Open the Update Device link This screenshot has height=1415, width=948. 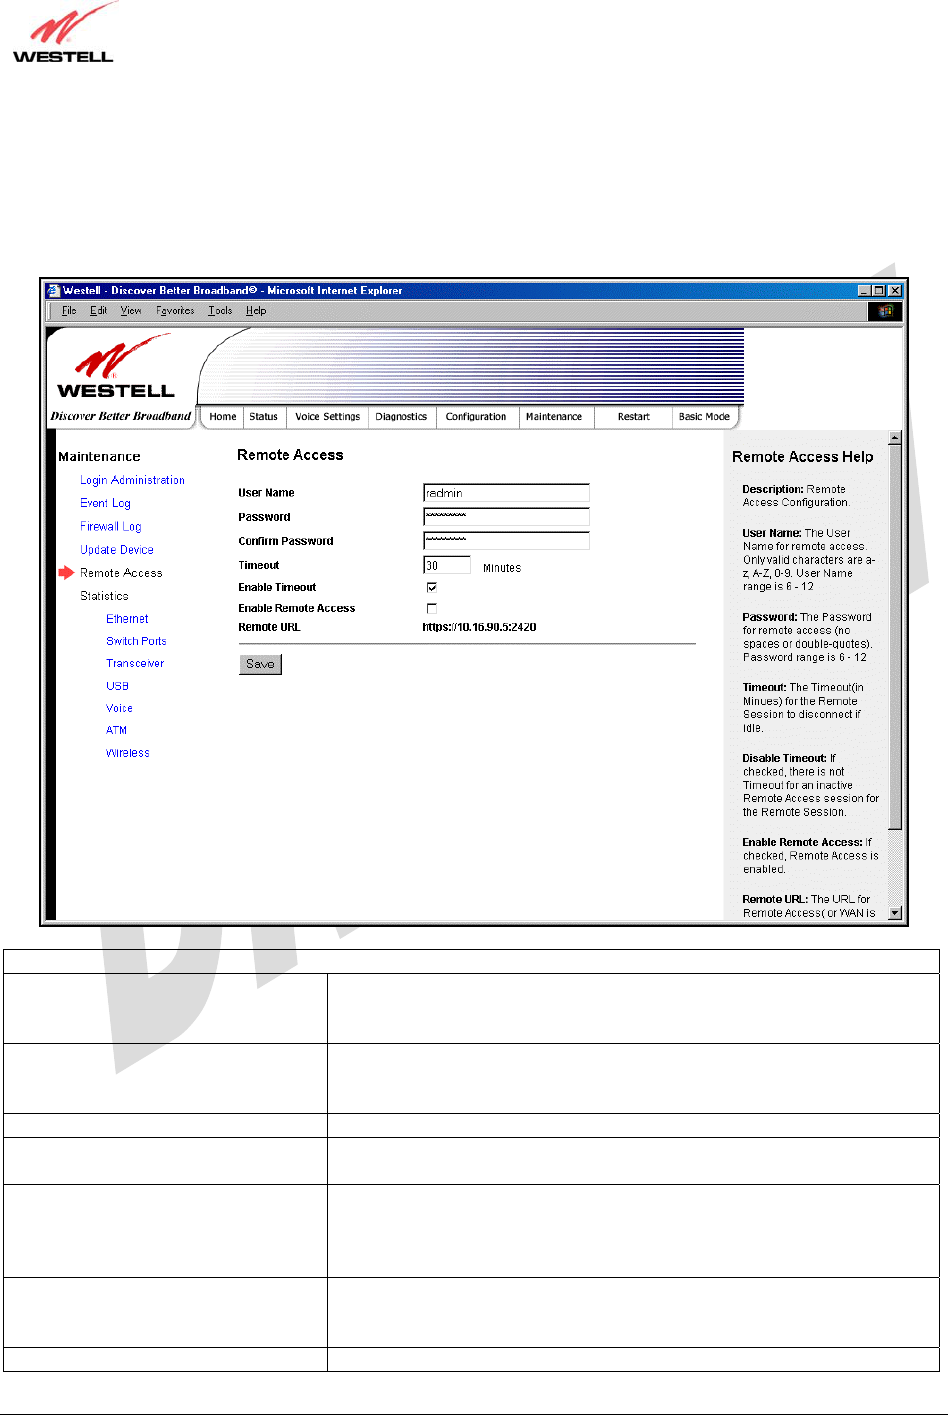pos(117,550)
